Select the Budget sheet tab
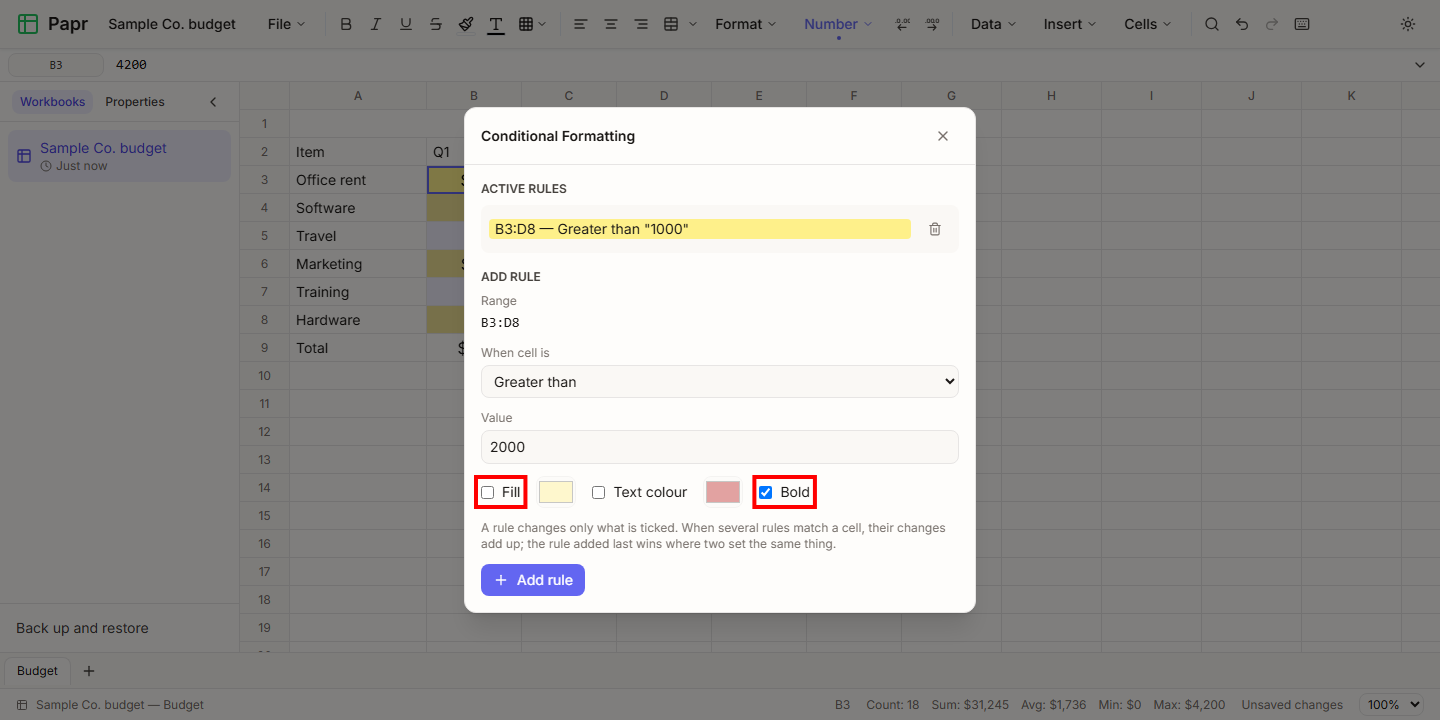This screenshot has height=720, width=1440. [x=38, y=671]
